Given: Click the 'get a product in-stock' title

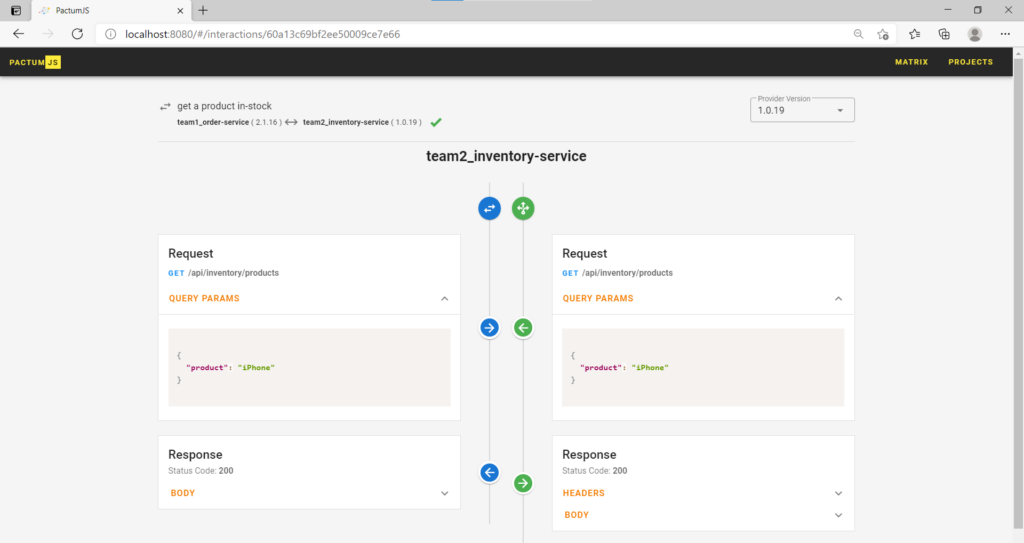Looking at the screenshot, I should click(224, 106).
